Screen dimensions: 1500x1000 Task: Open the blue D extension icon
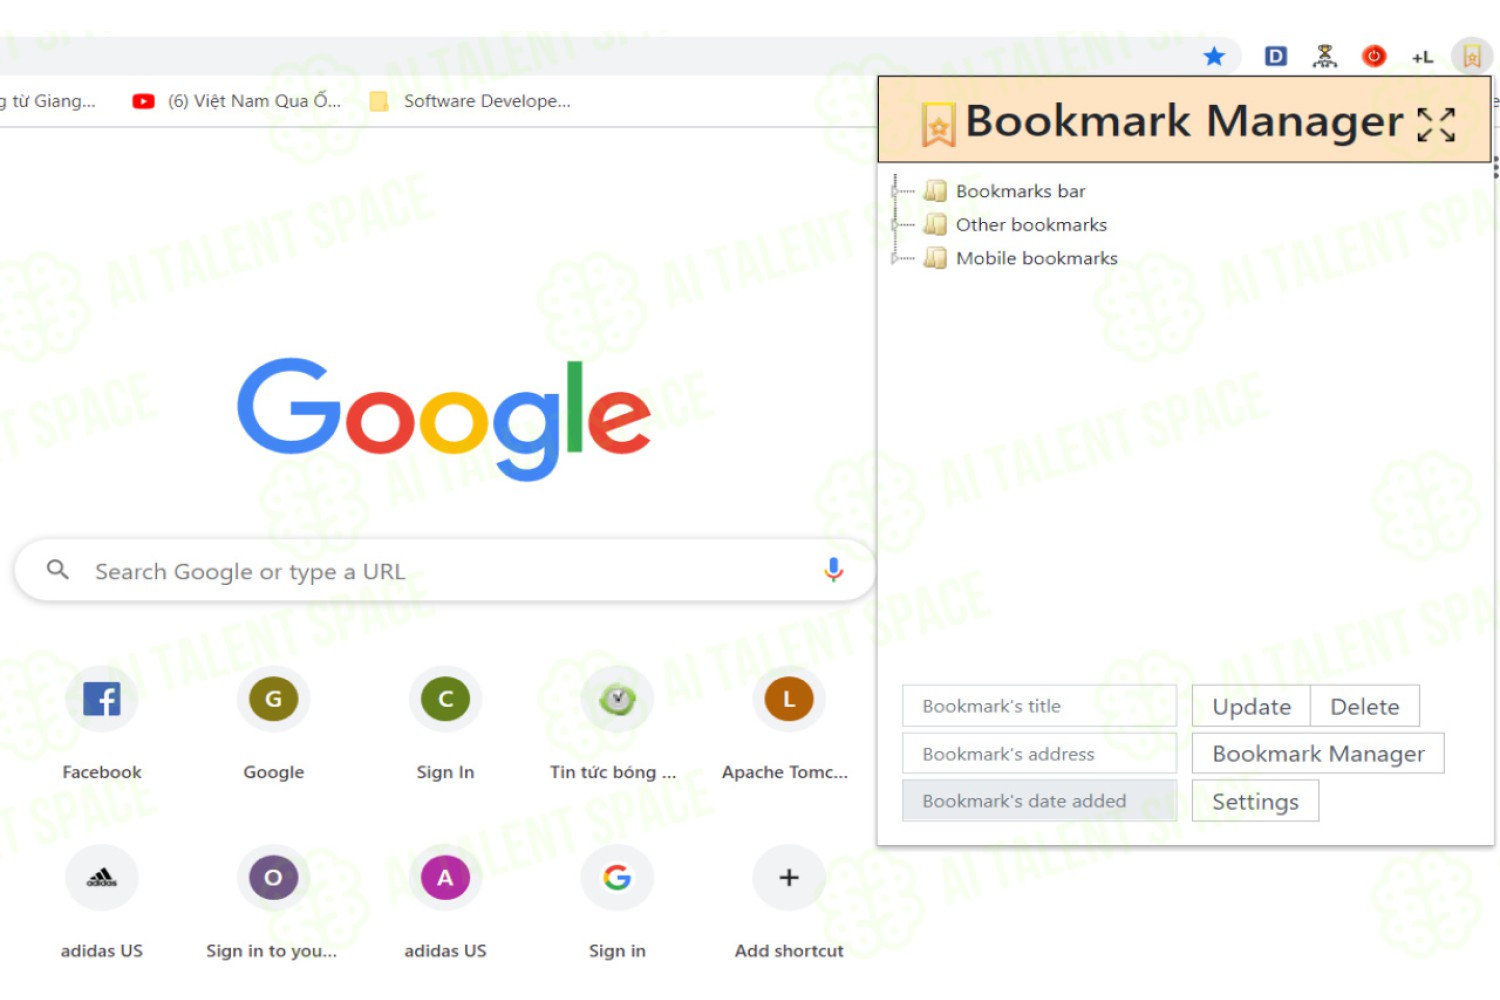(x=1275, y=56)
